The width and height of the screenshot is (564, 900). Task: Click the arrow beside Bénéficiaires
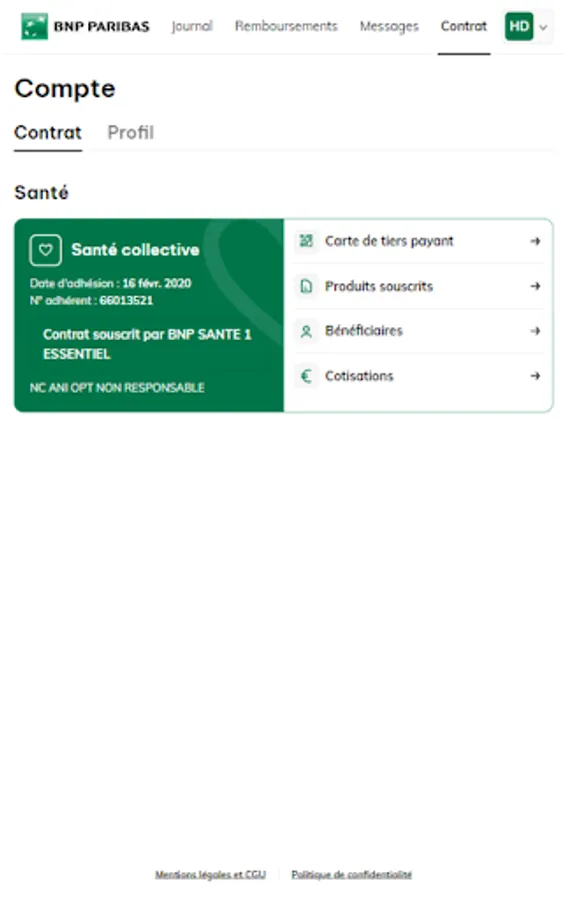[535, 331]
